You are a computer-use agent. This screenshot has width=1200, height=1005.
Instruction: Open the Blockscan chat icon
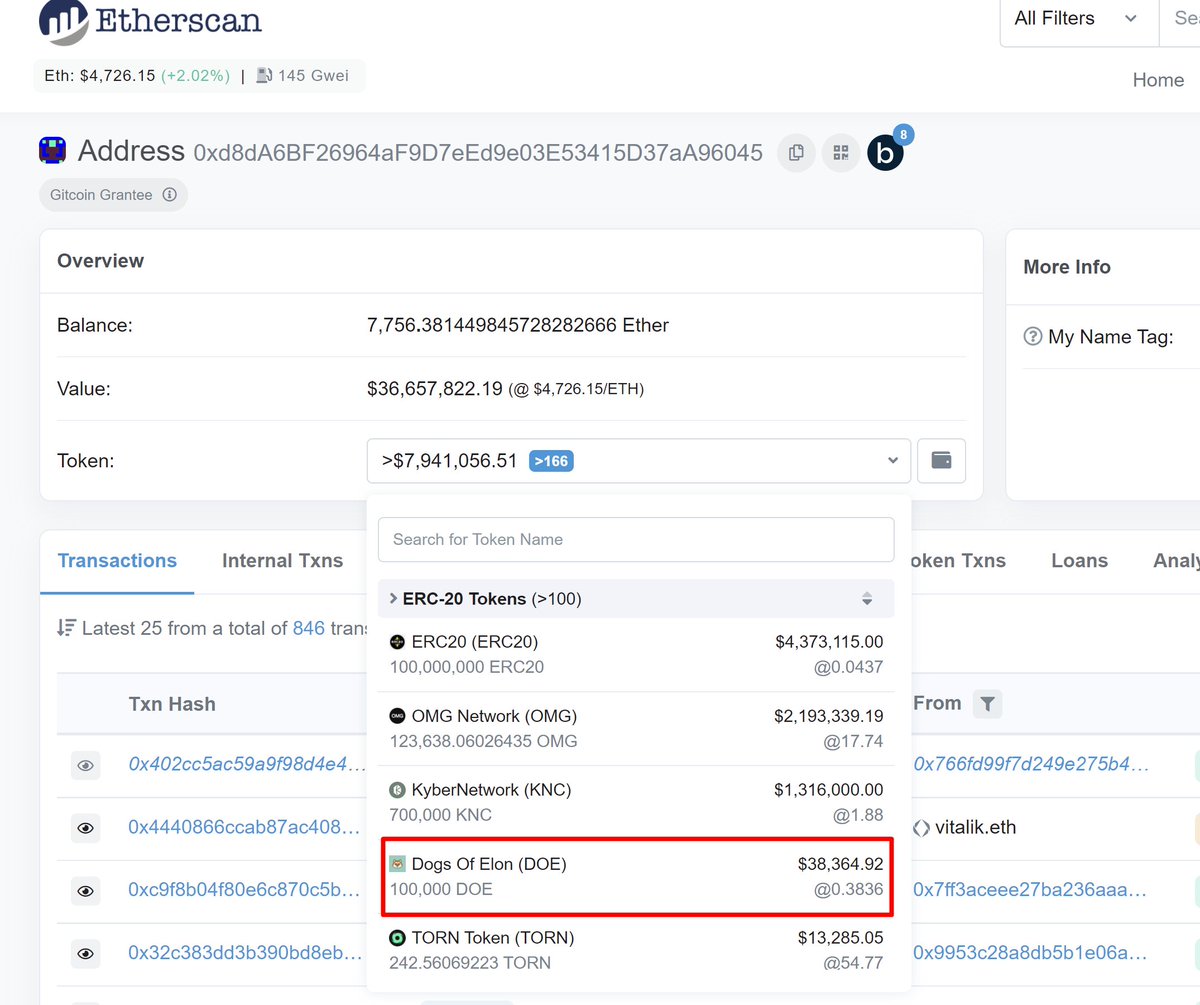pos(885,153)
